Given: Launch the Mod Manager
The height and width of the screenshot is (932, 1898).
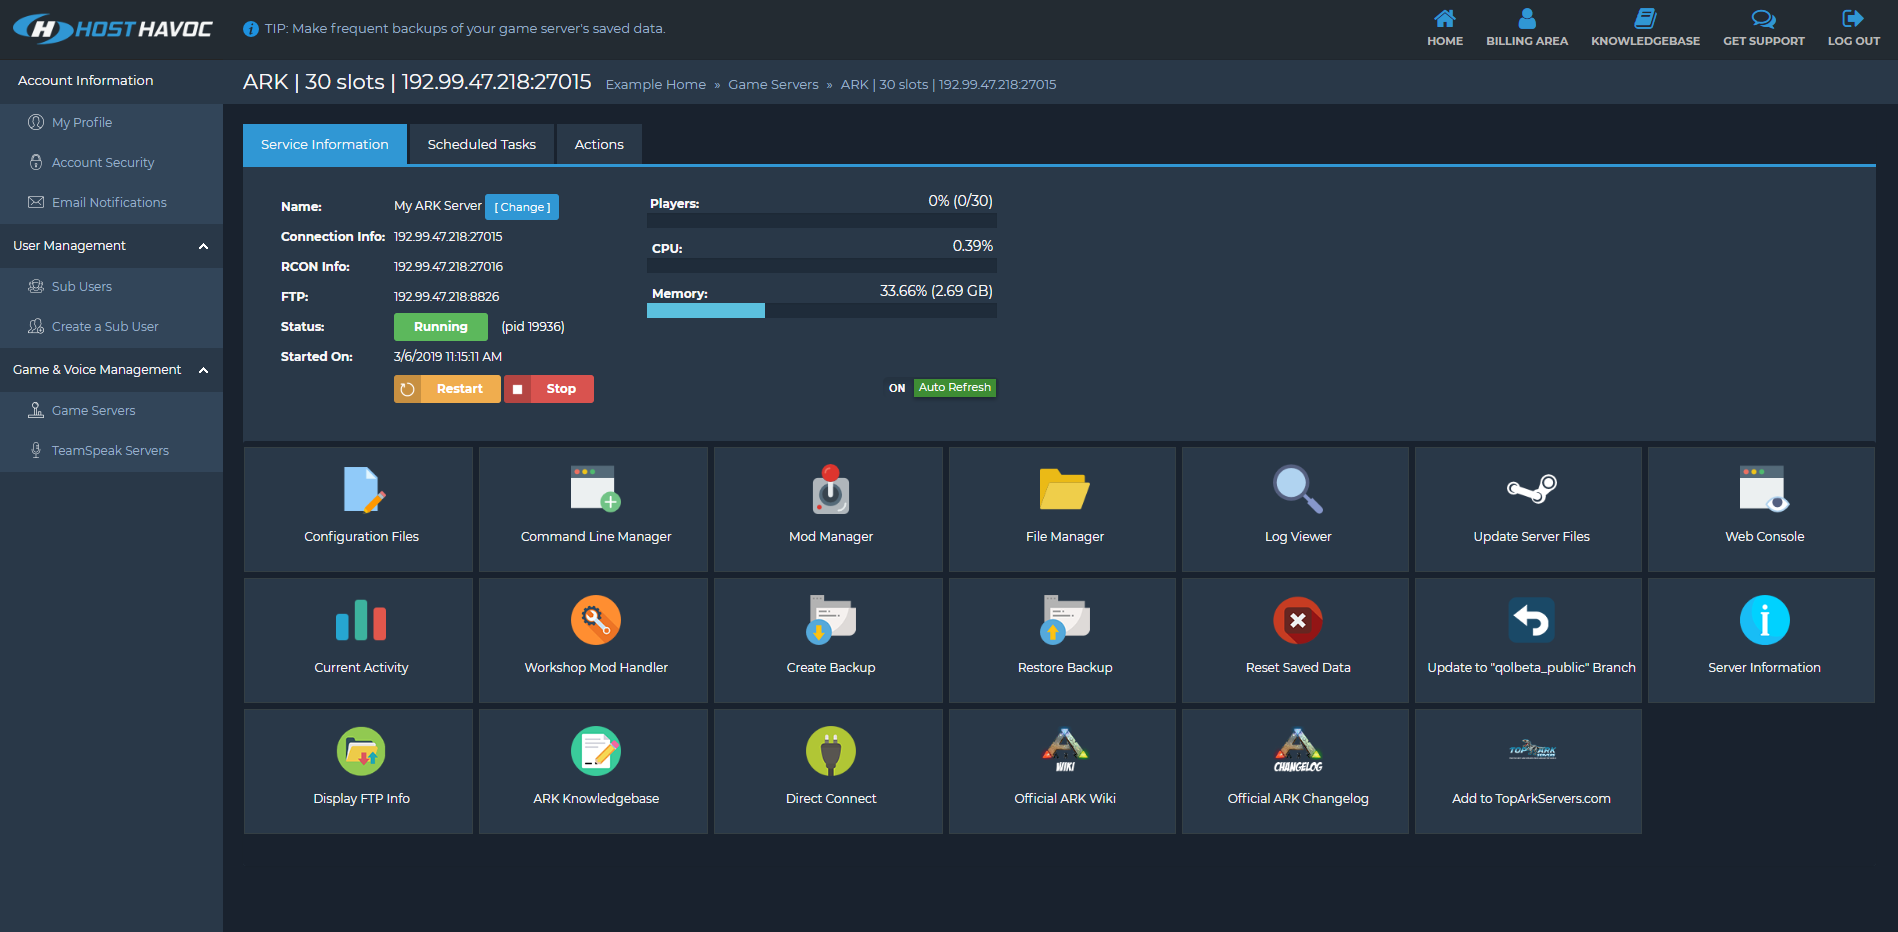Looking at the screenshot, I should [830, 509].
